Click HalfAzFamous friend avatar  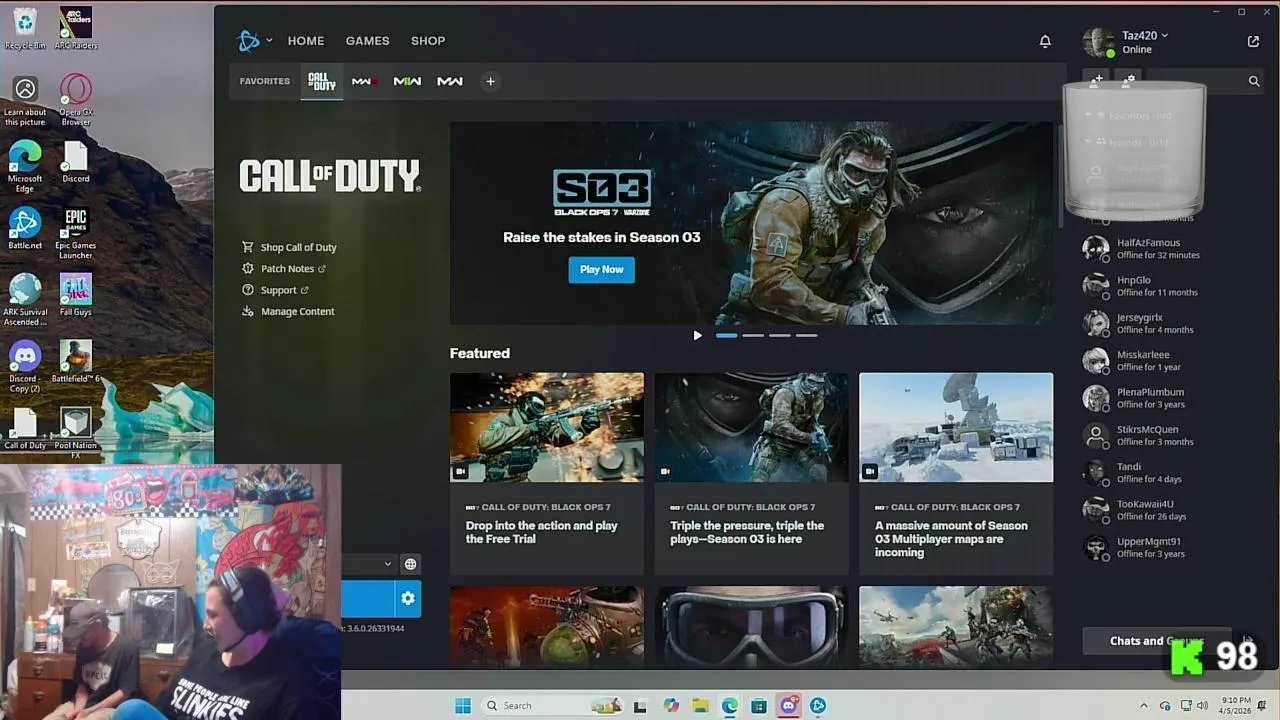pyautogui.click(x=1096, y=248)
